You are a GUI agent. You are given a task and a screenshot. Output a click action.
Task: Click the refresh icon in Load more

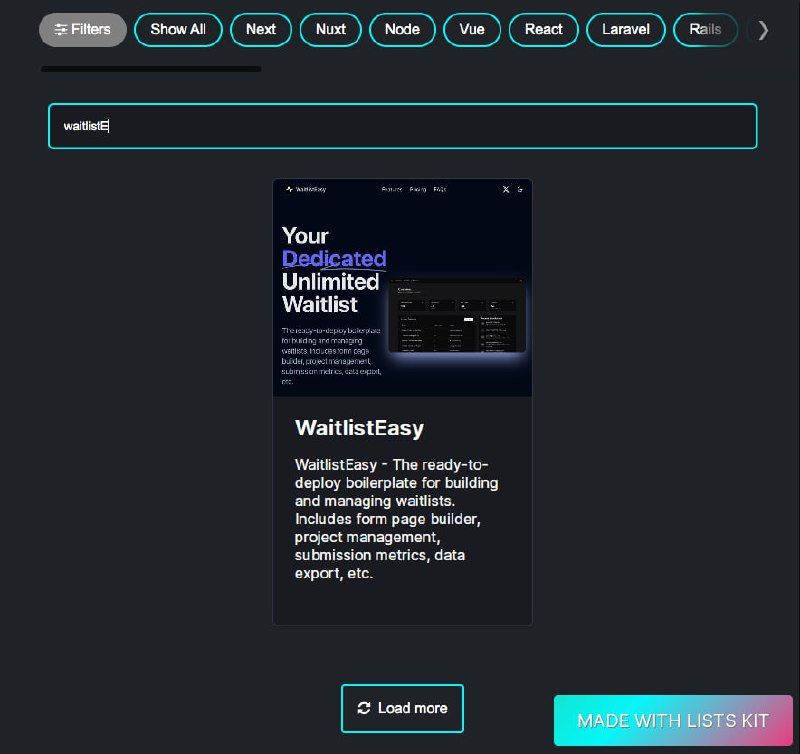364,708
